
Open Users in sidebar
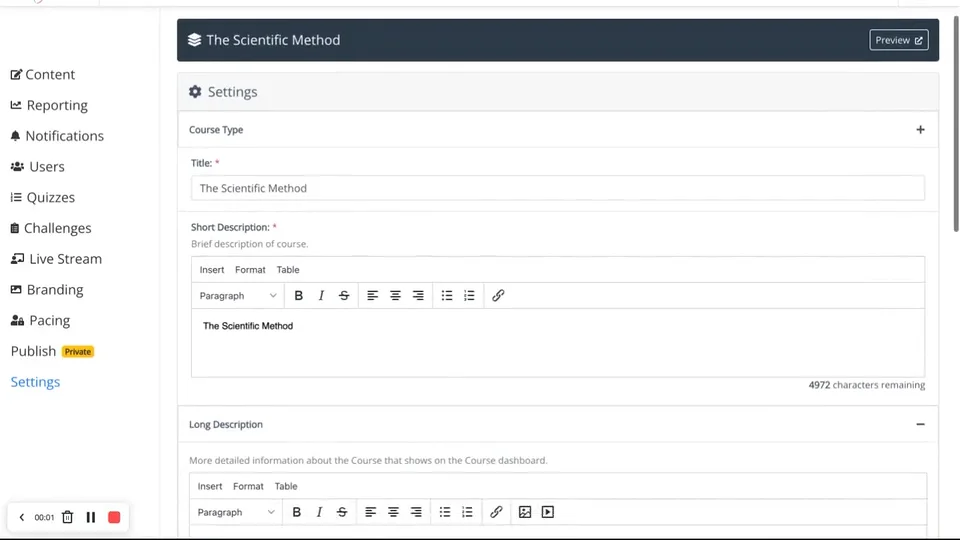37,167
